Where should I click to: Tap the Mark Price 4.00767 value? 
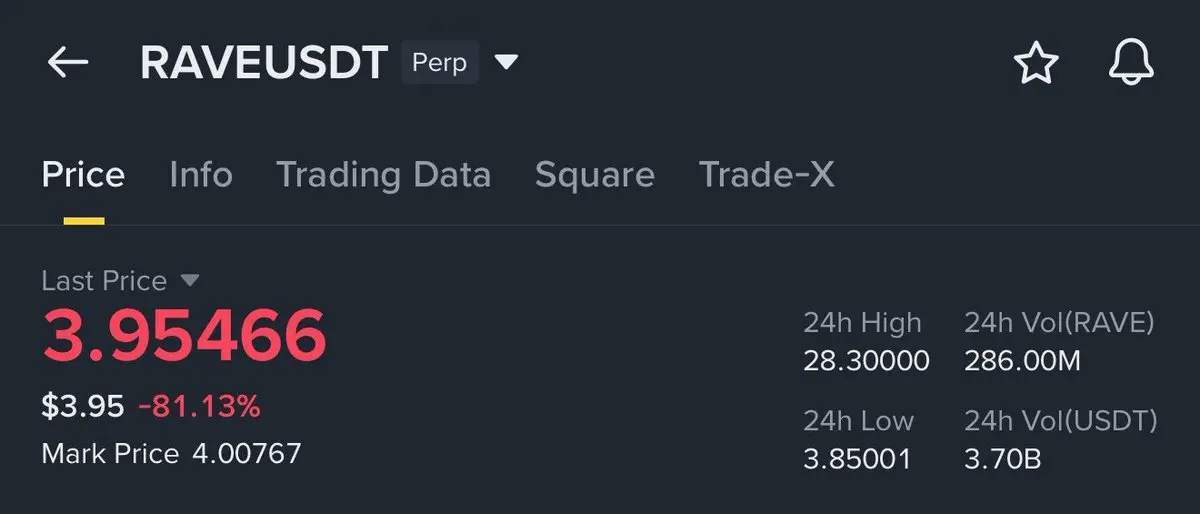click(244, 454)
